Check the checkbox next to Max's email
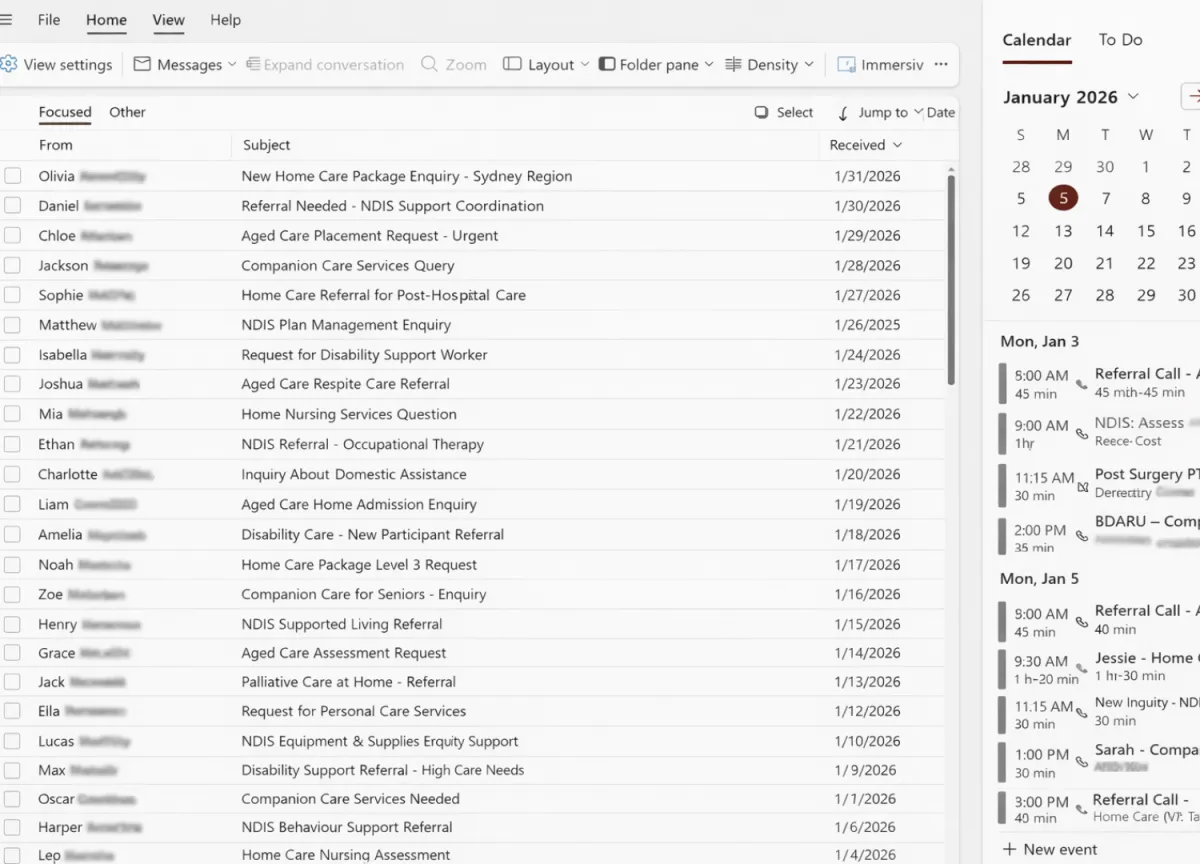This screenshot has width=1200, height=864. 13,770
